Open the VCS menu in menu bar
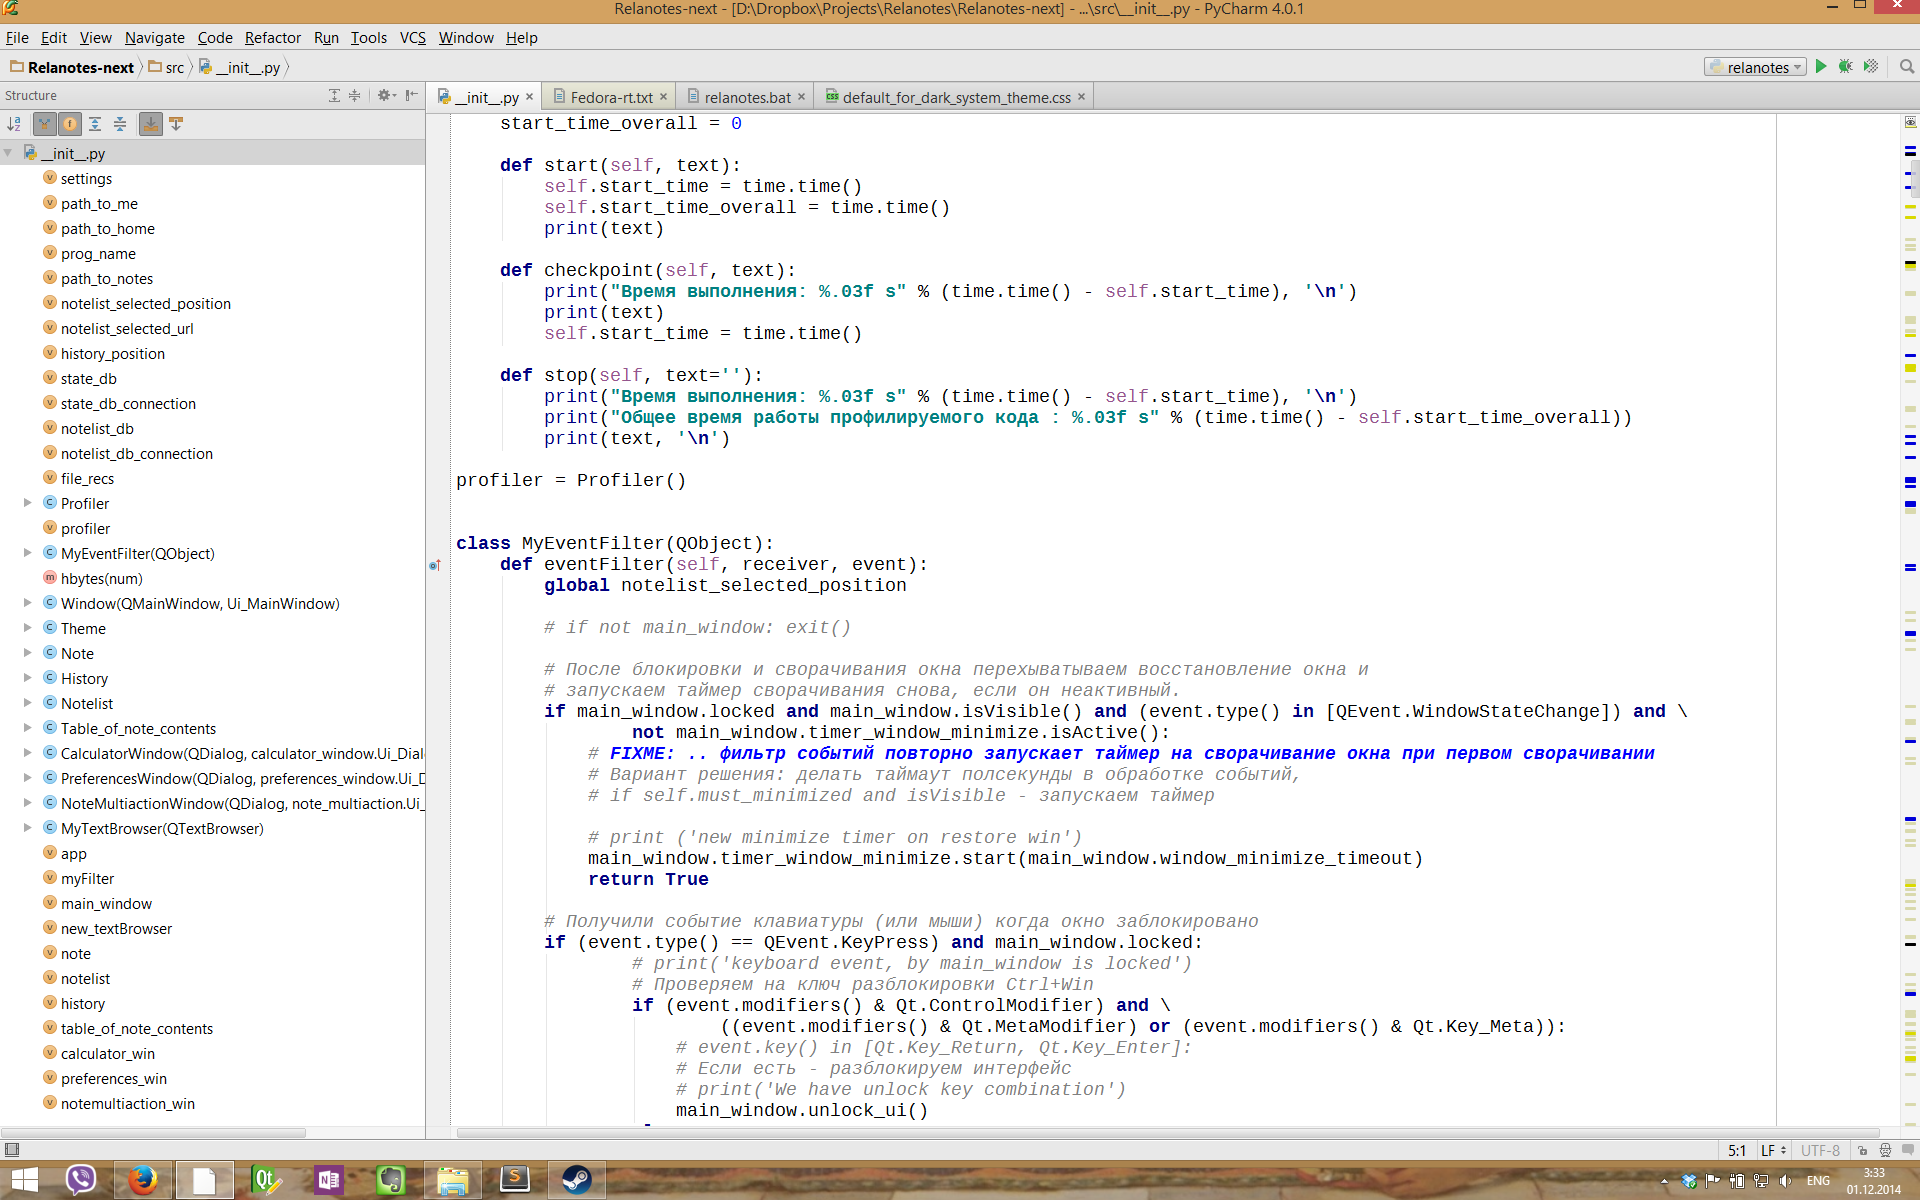Screen dimensions: 1920x1200 pyautogui.click(x=412, y=37)
